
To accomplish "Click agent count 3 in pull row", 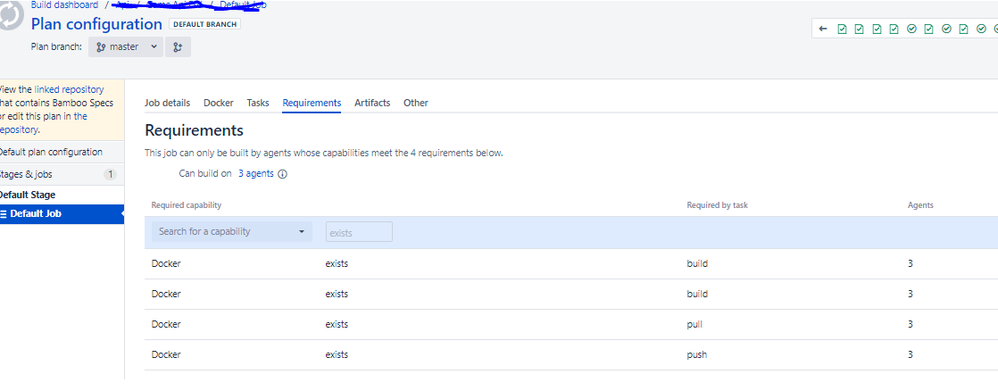I will coord(911,324).
